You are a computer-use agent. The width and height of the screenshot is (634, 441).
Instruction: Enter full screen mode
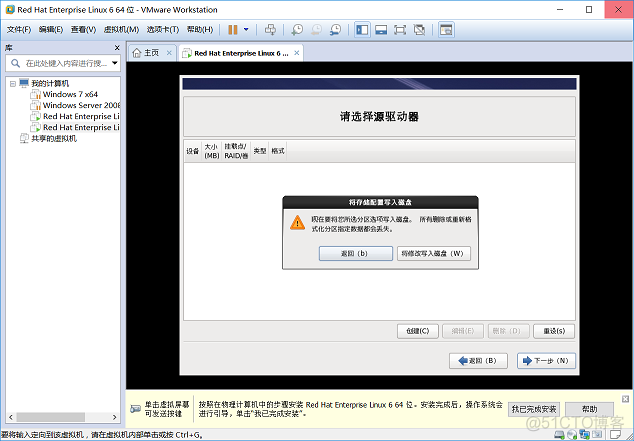click(400, 30)
